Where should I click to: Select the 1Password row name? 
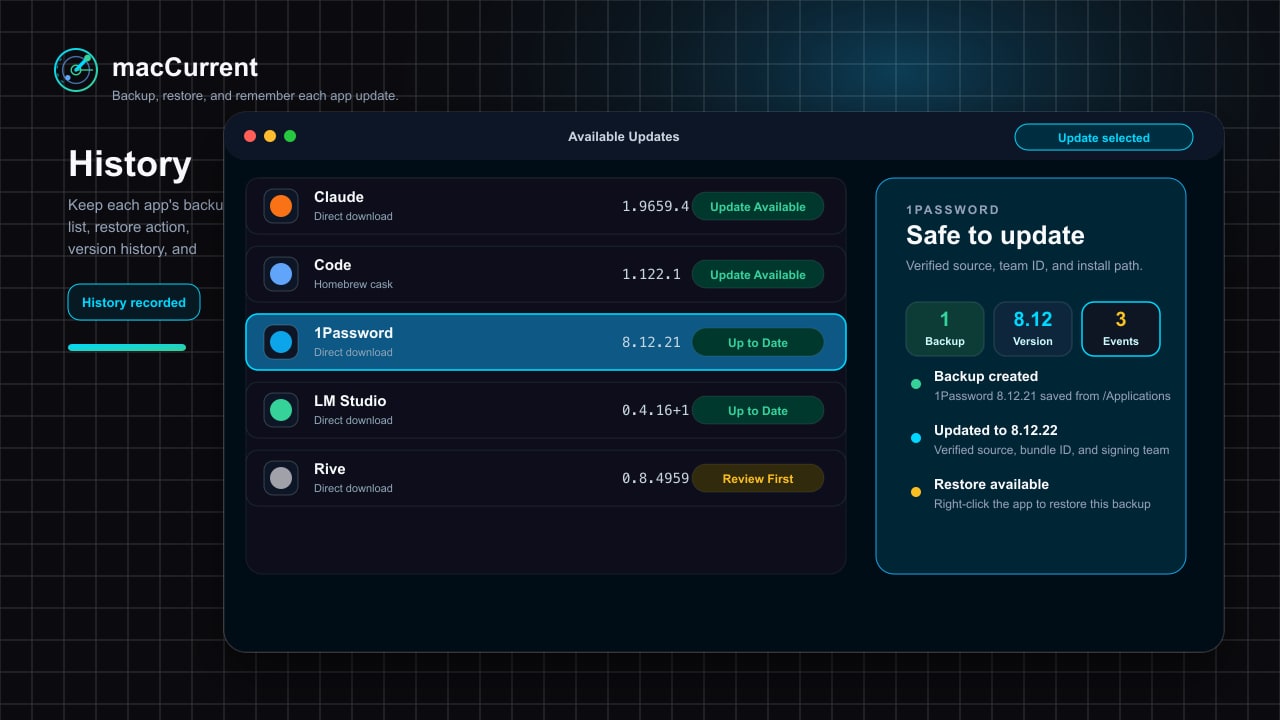353,333
